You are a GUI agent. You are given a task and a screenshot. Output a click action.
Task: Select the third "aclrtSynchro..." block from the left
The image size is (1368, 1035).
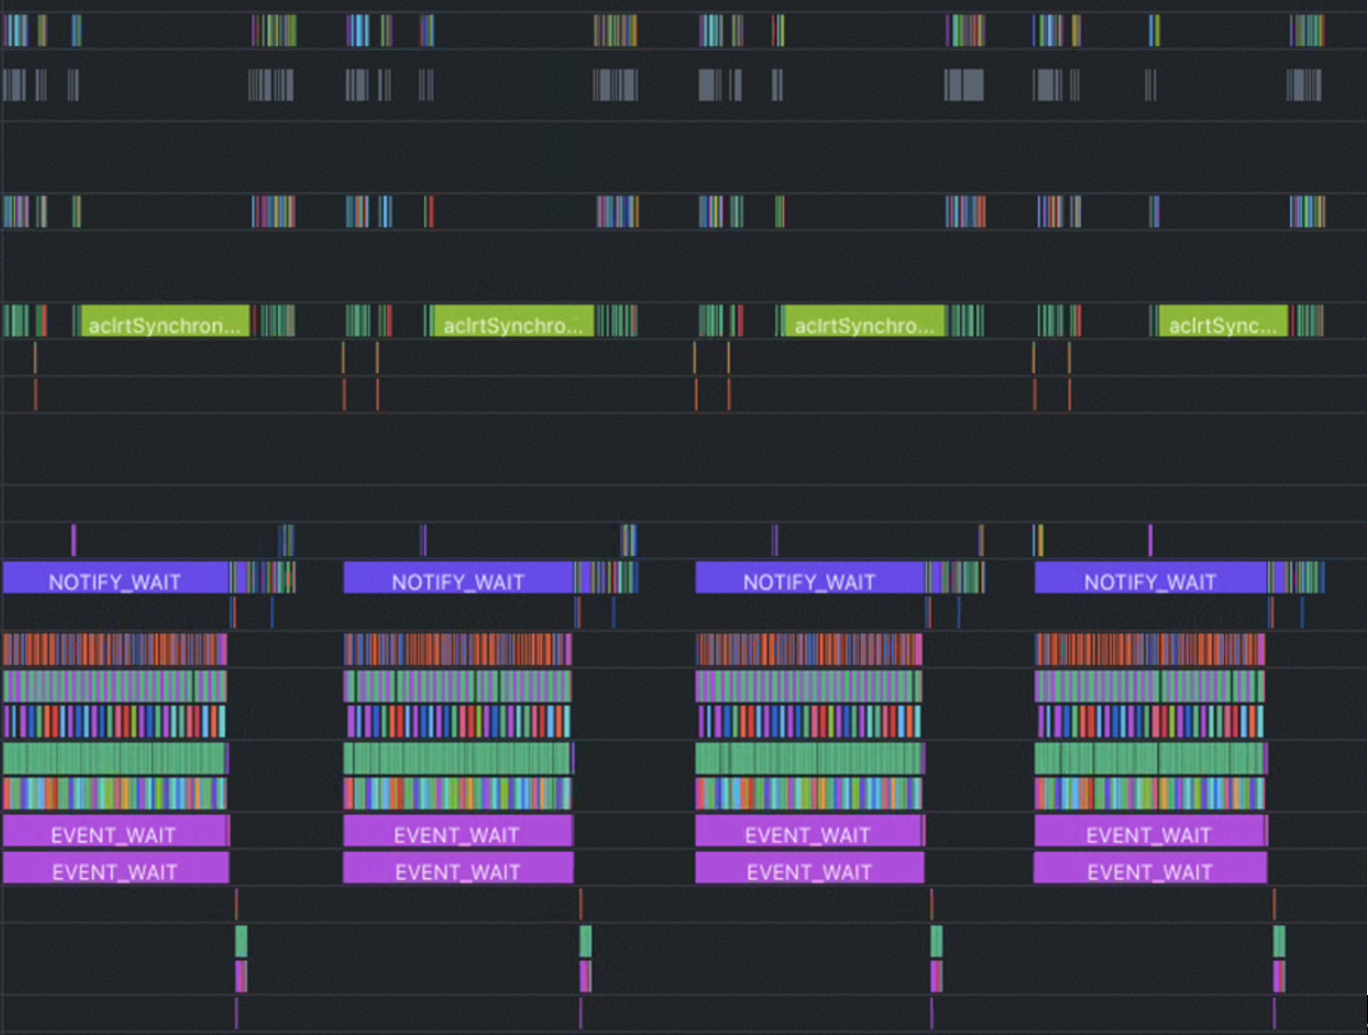[864, 322]
